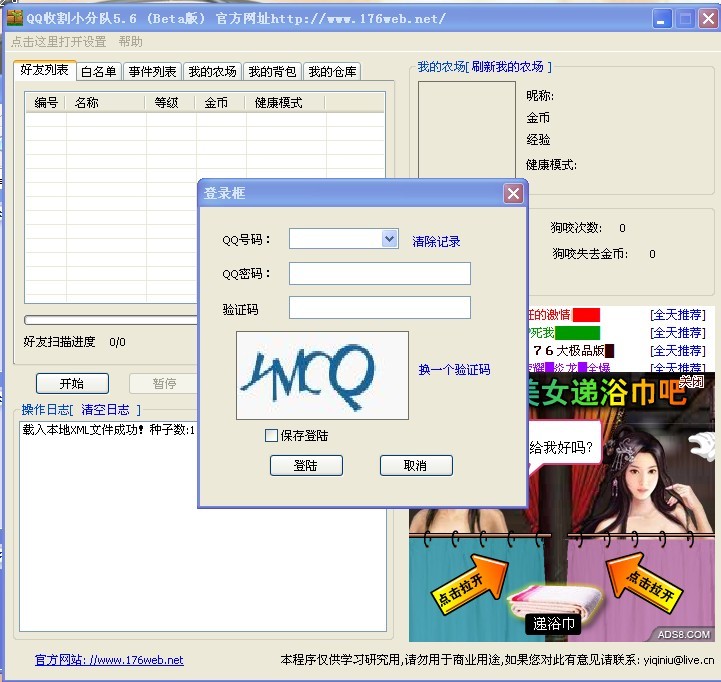
Task: Click the 健康模式 column header
Action: pos(286,103)
